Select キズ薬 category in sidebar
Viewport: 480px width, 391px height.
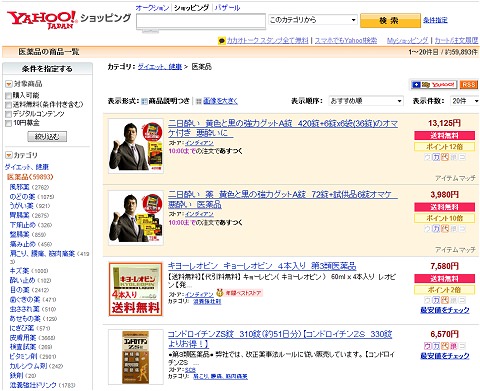click(19, 271)
